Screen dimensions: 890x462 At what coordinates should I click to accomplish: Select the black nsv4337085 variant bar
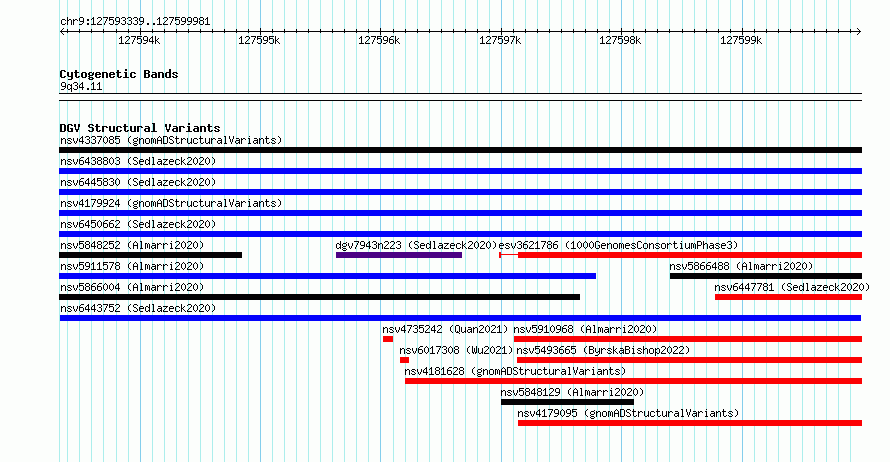460,150
